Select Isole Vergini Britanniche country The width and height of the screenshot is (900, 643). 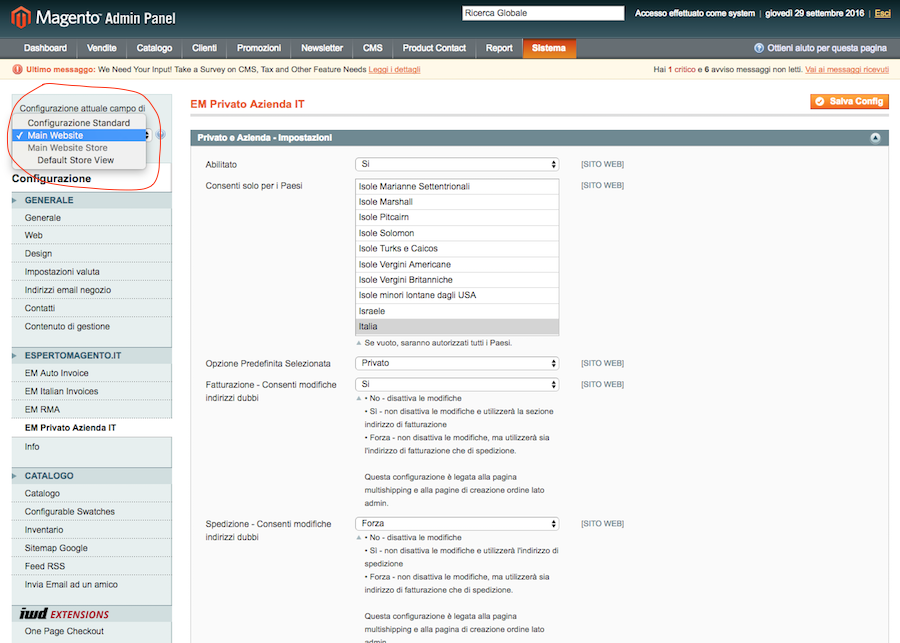click(x=457, y=280)
